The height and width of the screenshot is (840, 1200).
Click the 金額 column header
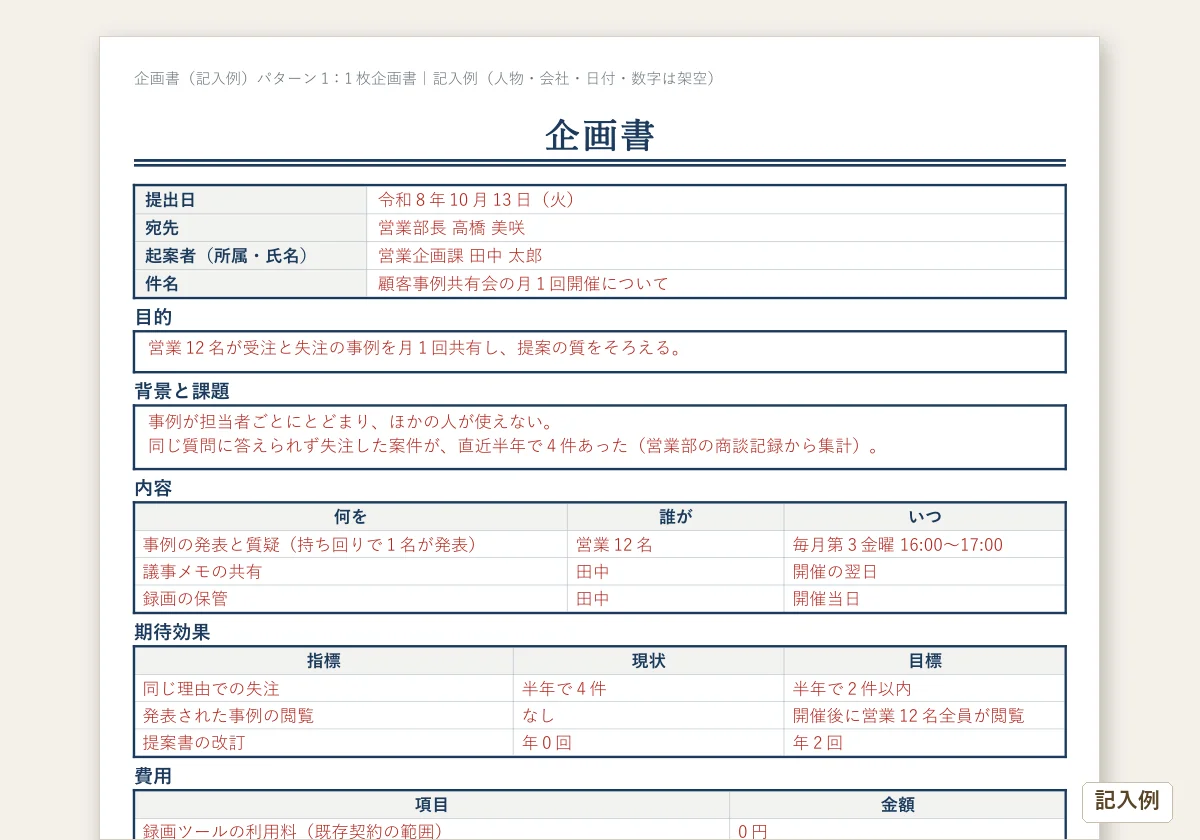click(x=897, y=805)
